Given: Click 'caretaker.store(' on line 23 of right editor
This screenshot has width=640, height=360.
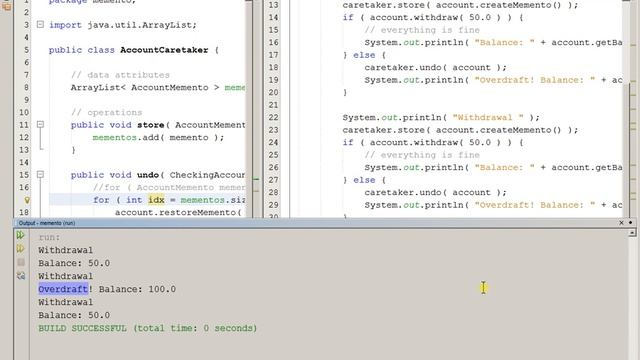Looking at the screenshot, I should coord(386,130).
